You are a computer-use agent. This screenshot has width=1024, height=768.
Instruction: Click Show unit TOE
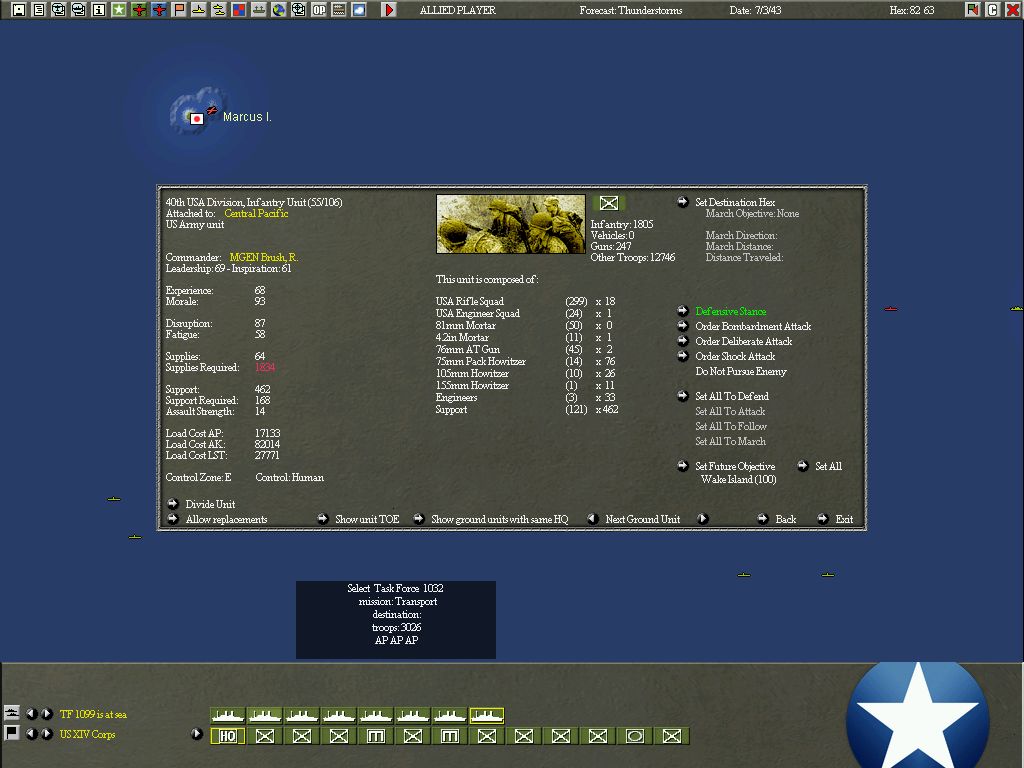pos(366,519)
